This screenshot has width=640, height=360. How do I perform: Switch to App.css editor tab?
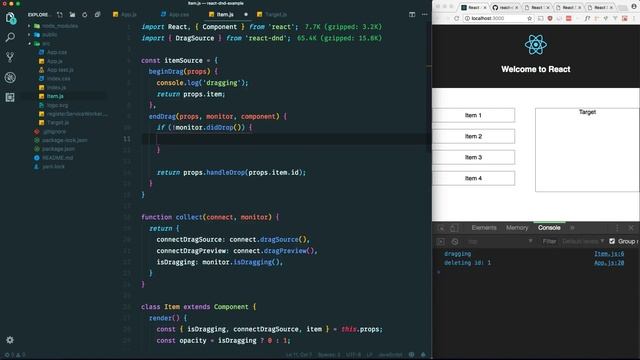tap(175, 14)
